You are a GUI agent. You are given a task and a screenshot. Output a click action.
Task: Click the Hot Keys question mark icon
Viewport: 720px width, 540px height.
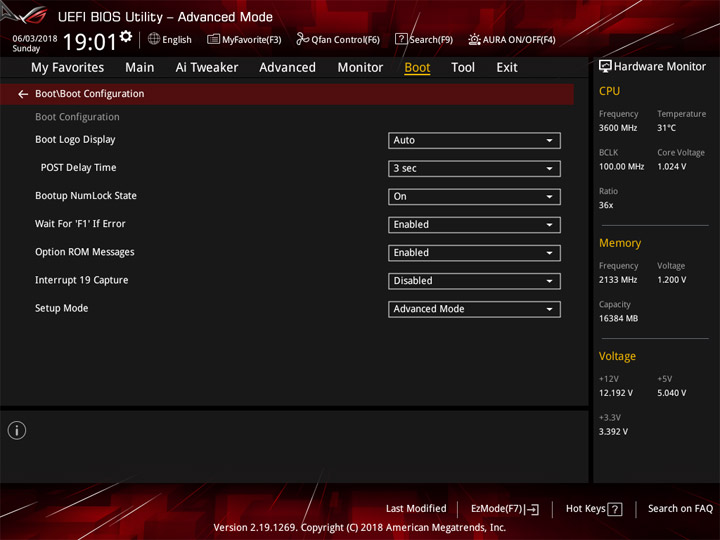615,509
